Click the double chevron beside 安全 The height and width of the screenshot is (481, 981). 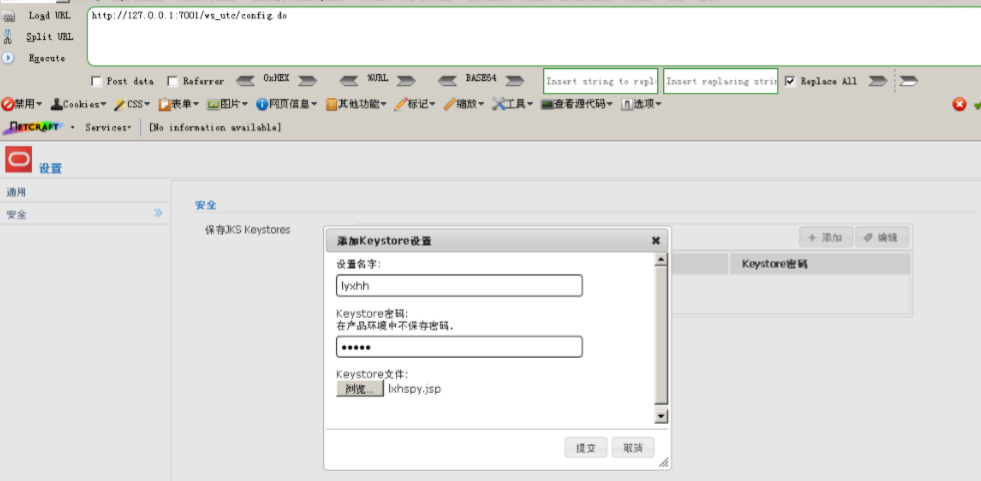pyautogui.click(x=158, y=213)
